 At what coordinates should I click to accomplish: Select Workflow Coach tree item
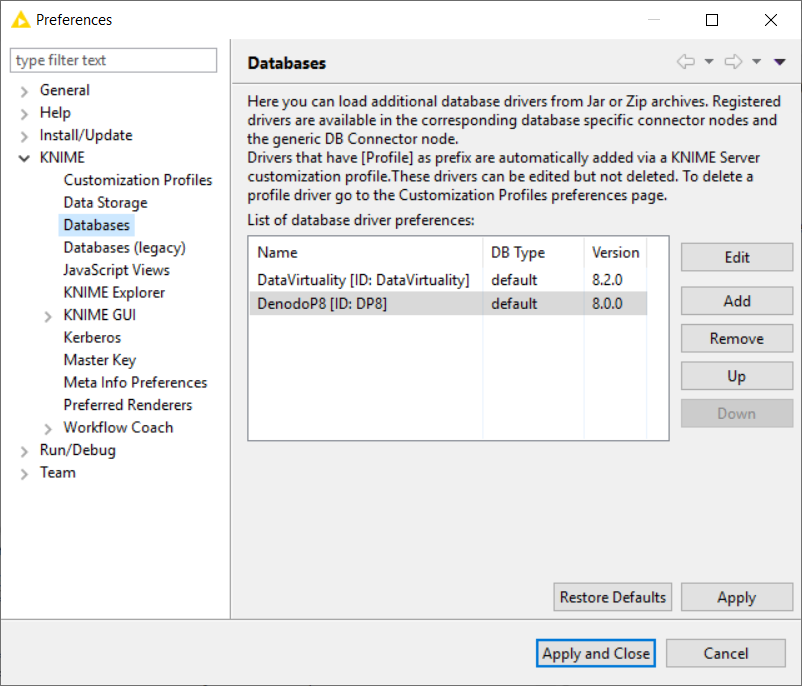click(118, 428)
